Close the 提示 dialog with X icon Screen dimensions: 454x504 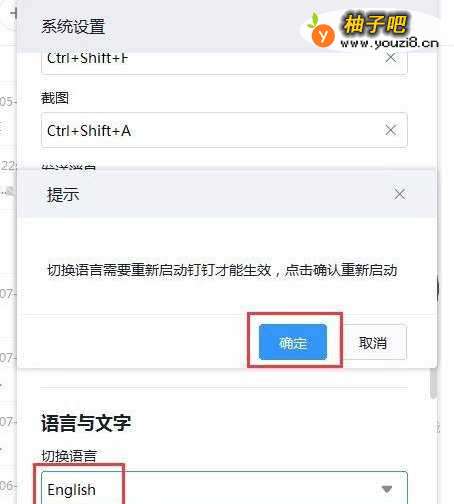point(399,194)
